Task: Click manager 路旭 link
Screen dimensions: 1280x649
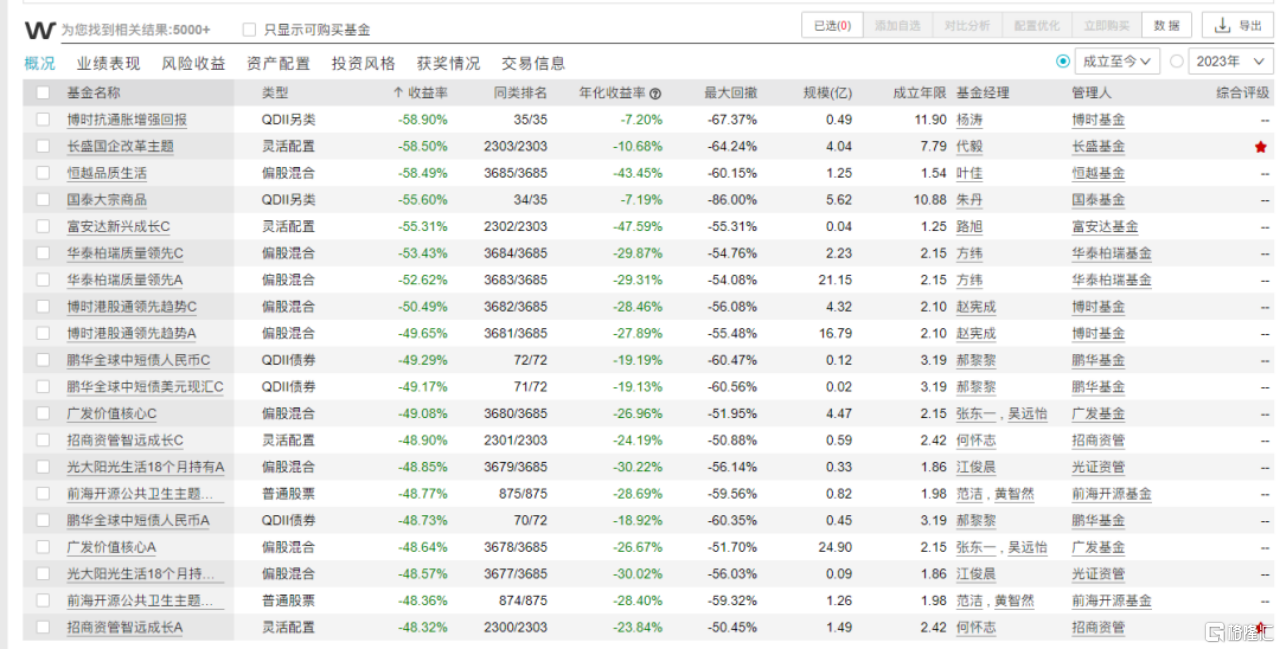Action: (x=969, y=227)
